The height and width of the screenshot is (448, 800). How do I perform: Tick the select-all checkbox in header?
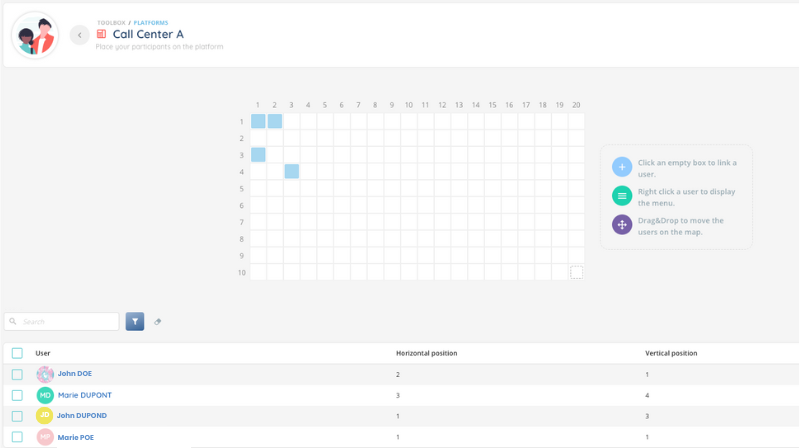click(17, 353)
